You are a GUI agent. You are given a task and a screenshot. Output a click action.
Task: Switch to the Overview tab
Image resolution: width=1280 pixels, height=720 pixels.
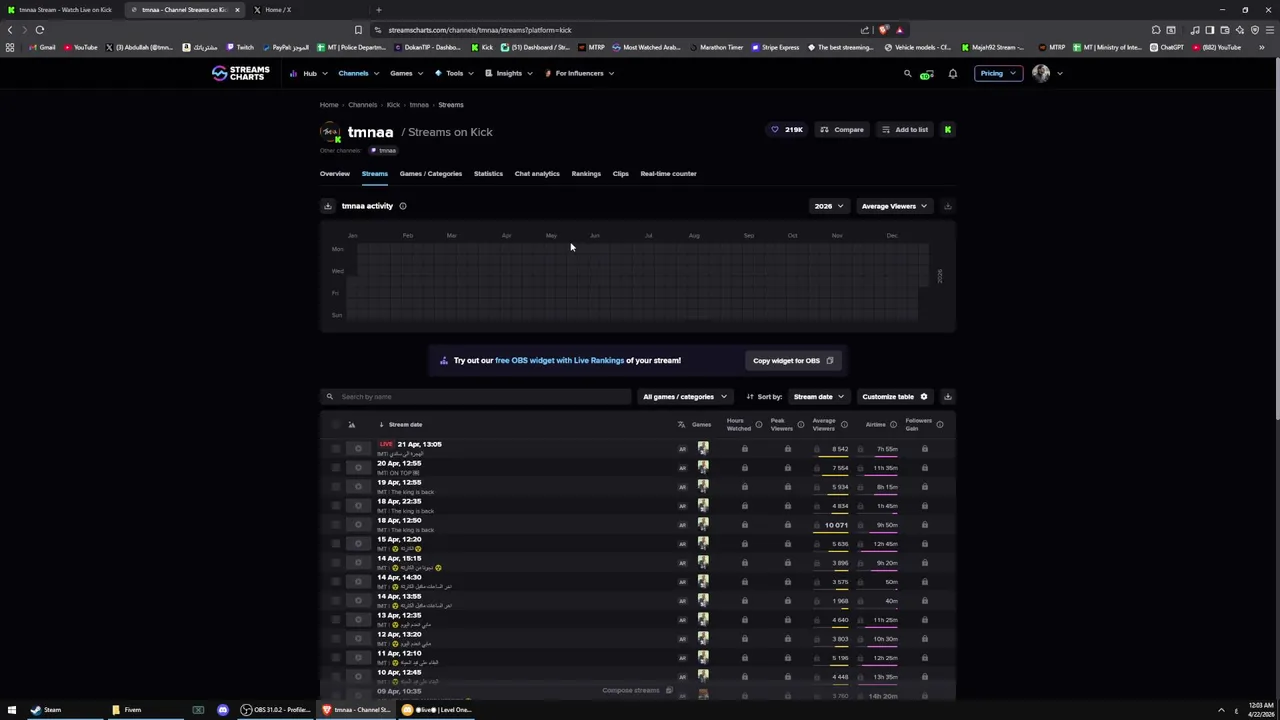[x=335, y=174]
